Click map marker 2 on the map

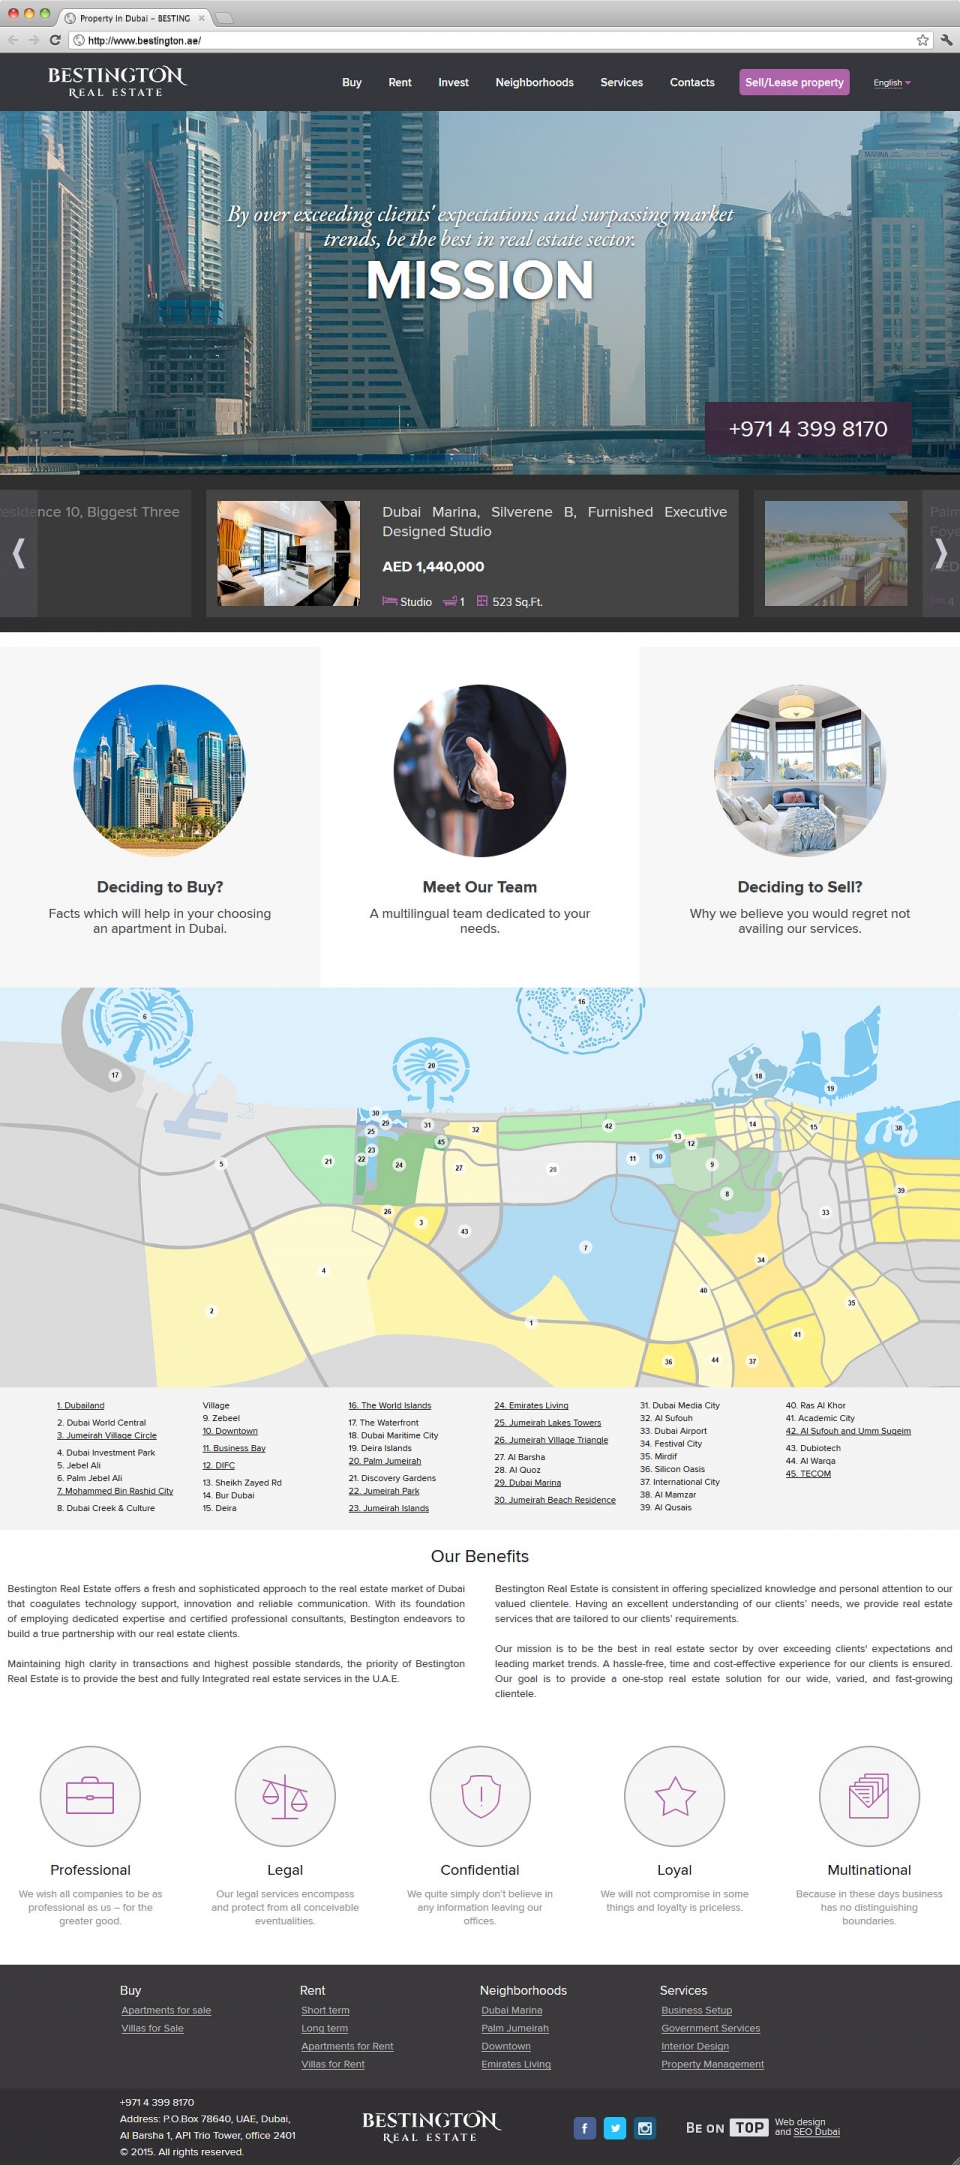pos(211,1311)
